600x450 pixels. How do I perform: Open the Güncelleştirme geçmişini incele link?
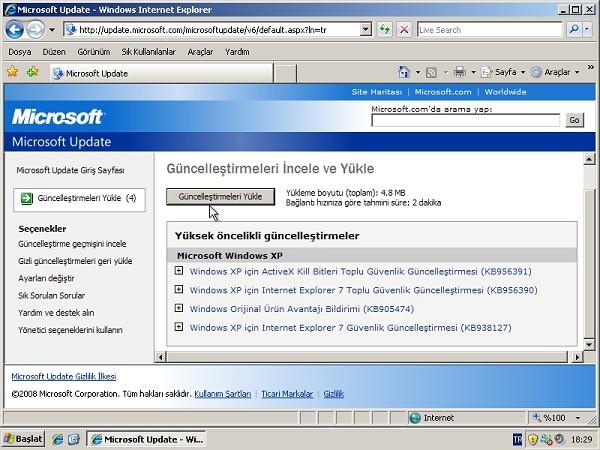(72, 243)
